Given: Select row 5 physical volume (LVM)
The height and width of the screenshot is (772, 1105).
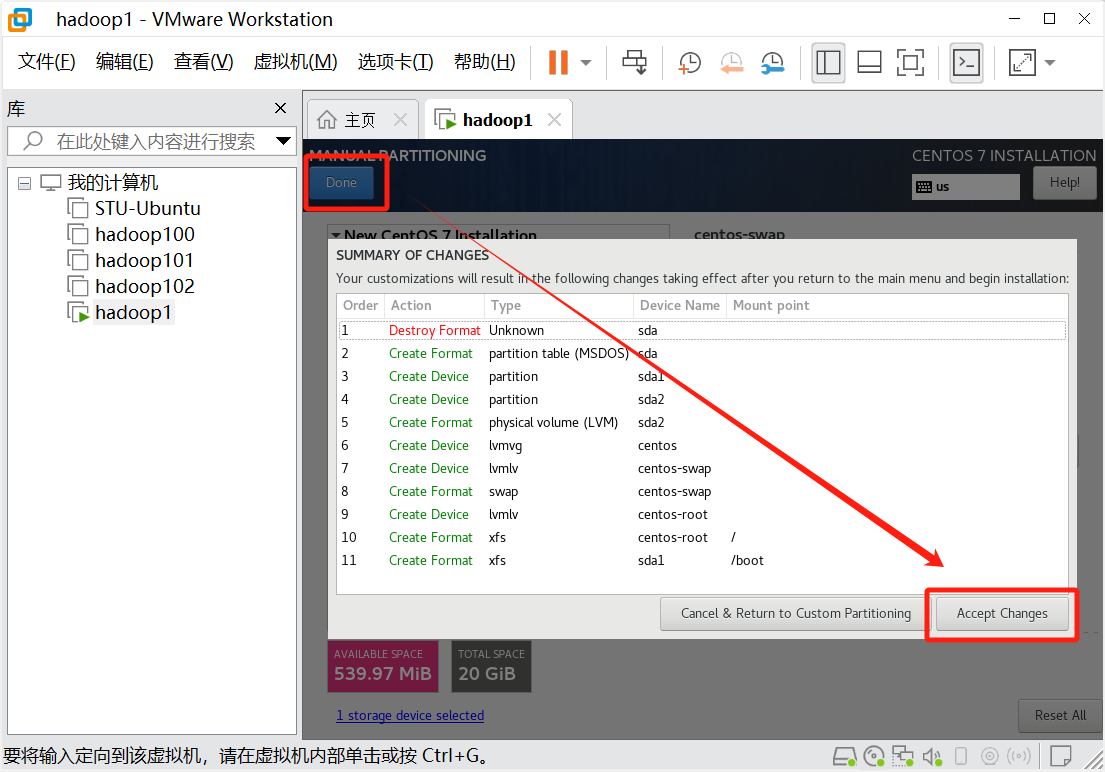Looking at the screenshot, I should [x=702, y=422].
